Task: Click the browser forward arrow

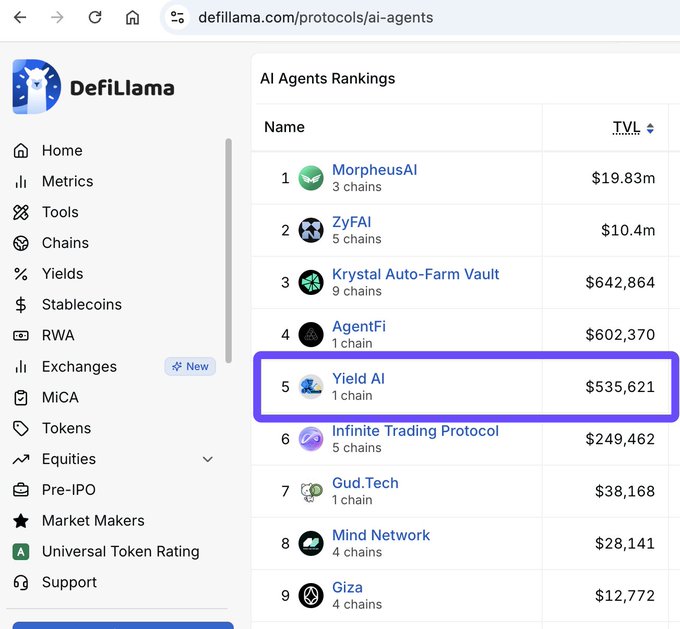Action: 57,17
